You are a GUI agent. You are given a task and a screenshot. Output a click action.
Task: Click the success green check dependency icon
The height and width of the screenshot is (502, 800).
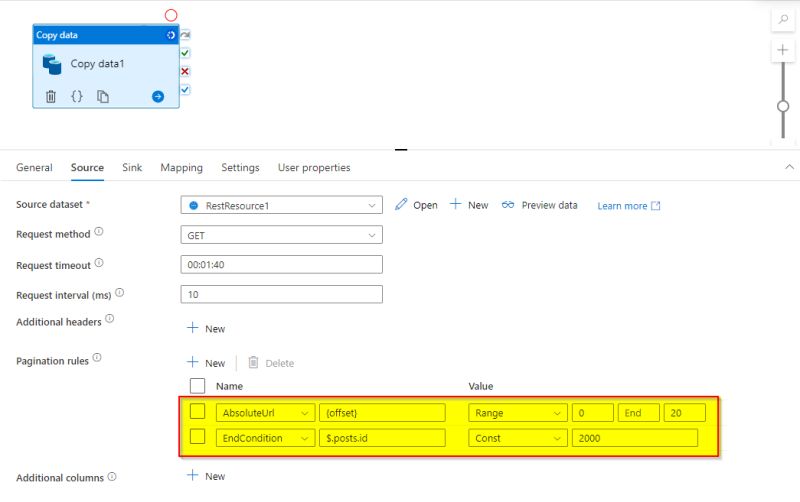(x=185, y=53)
